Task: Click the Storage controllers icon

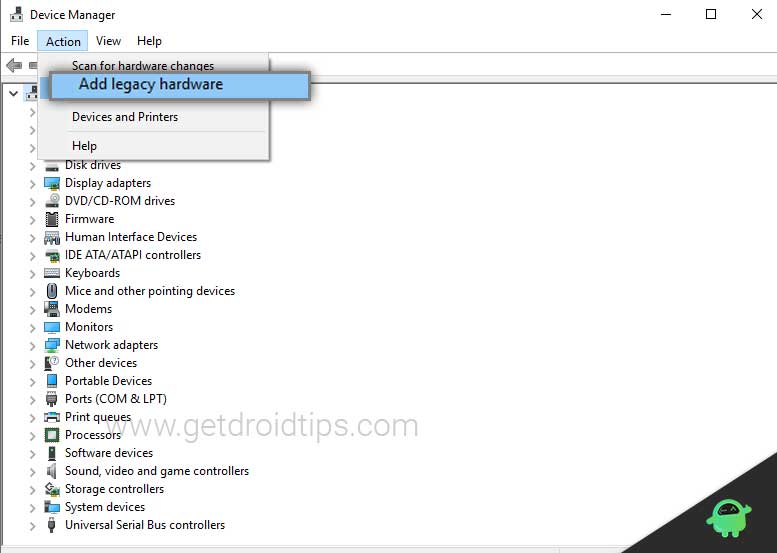Action: point(52,489)
